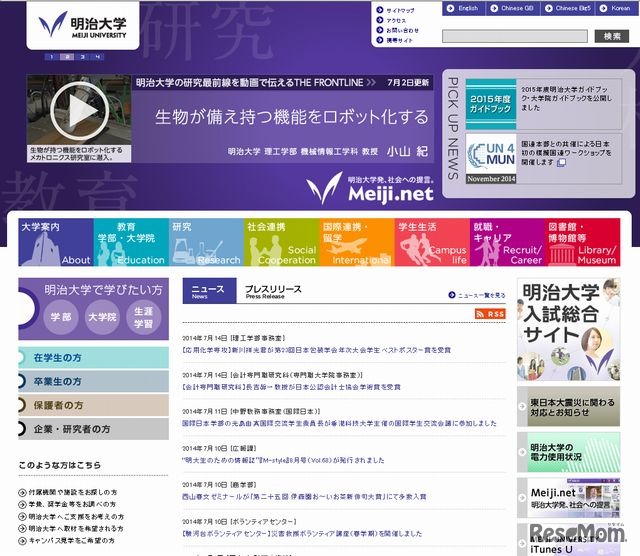Select slide 4 in banner pager
The width and height of the screenshot is (640, 556).
(97, 57)
